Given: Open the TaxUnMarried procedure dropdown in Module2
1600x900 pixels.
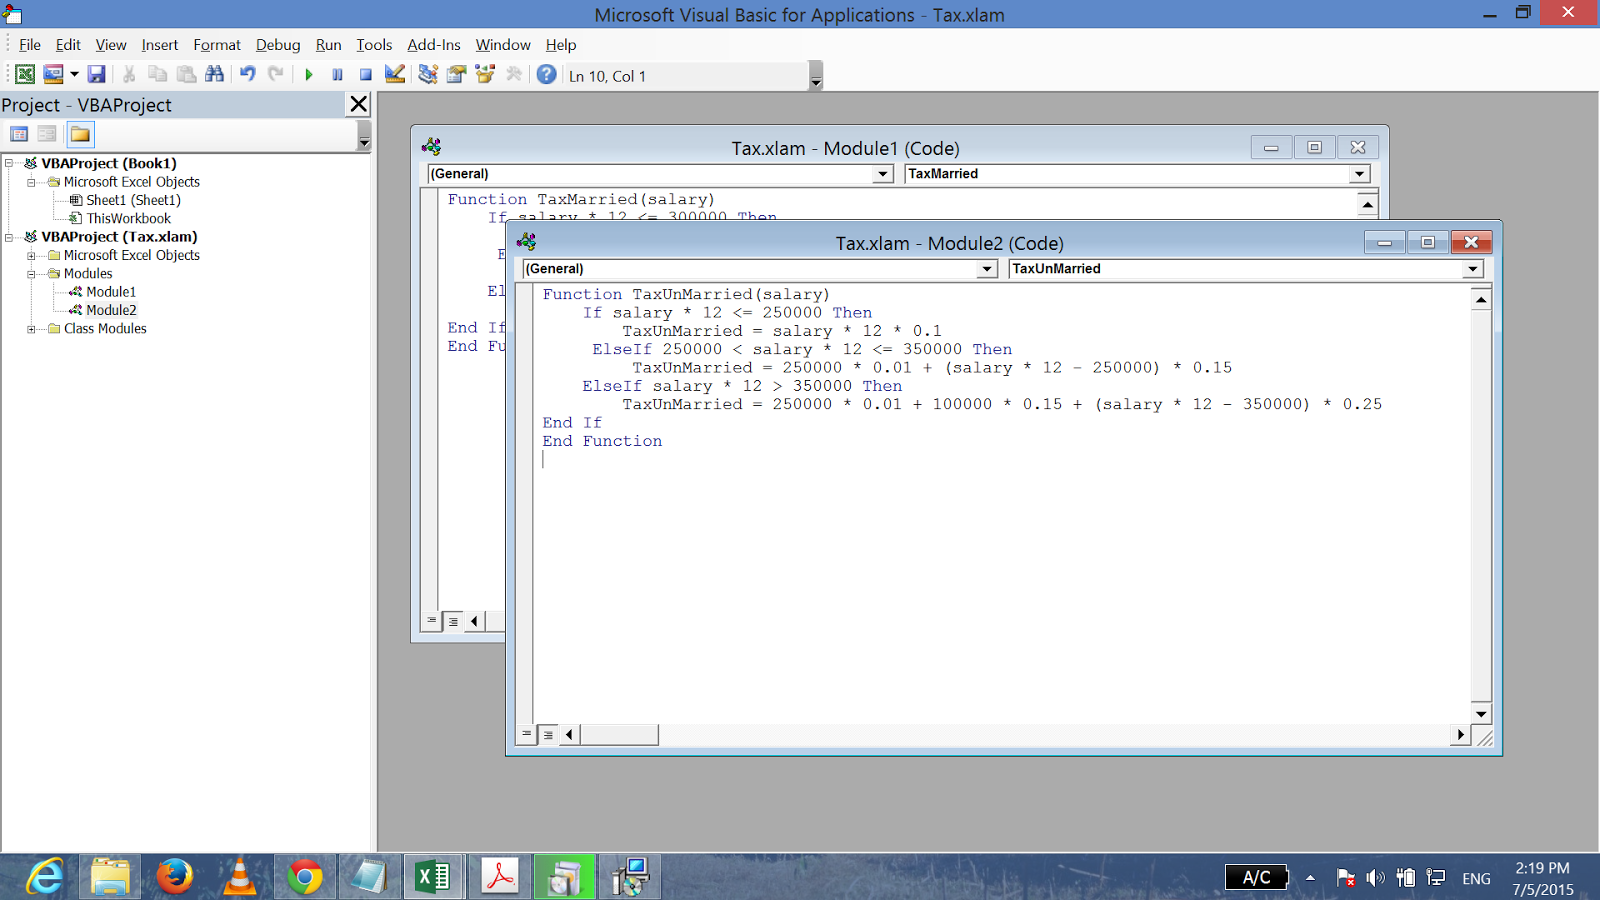Looking at the screenshot, I should tap(1472, 269).
